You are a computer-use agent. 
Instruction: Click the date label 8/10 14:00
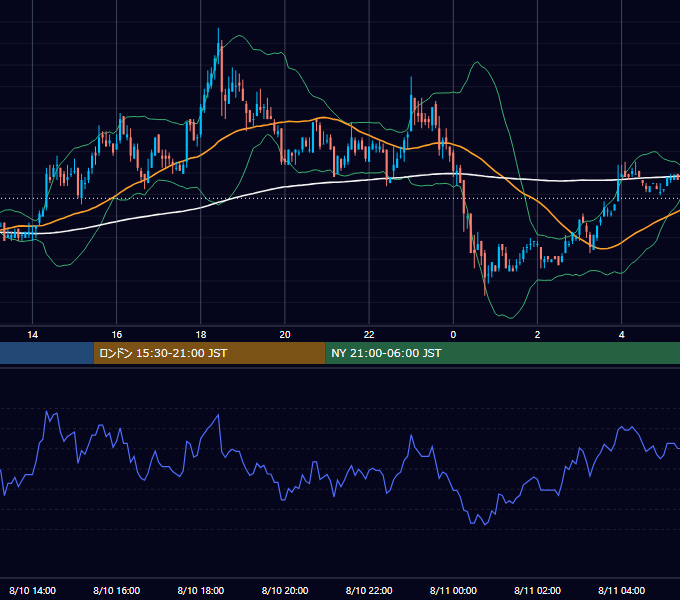click(33, 590)
